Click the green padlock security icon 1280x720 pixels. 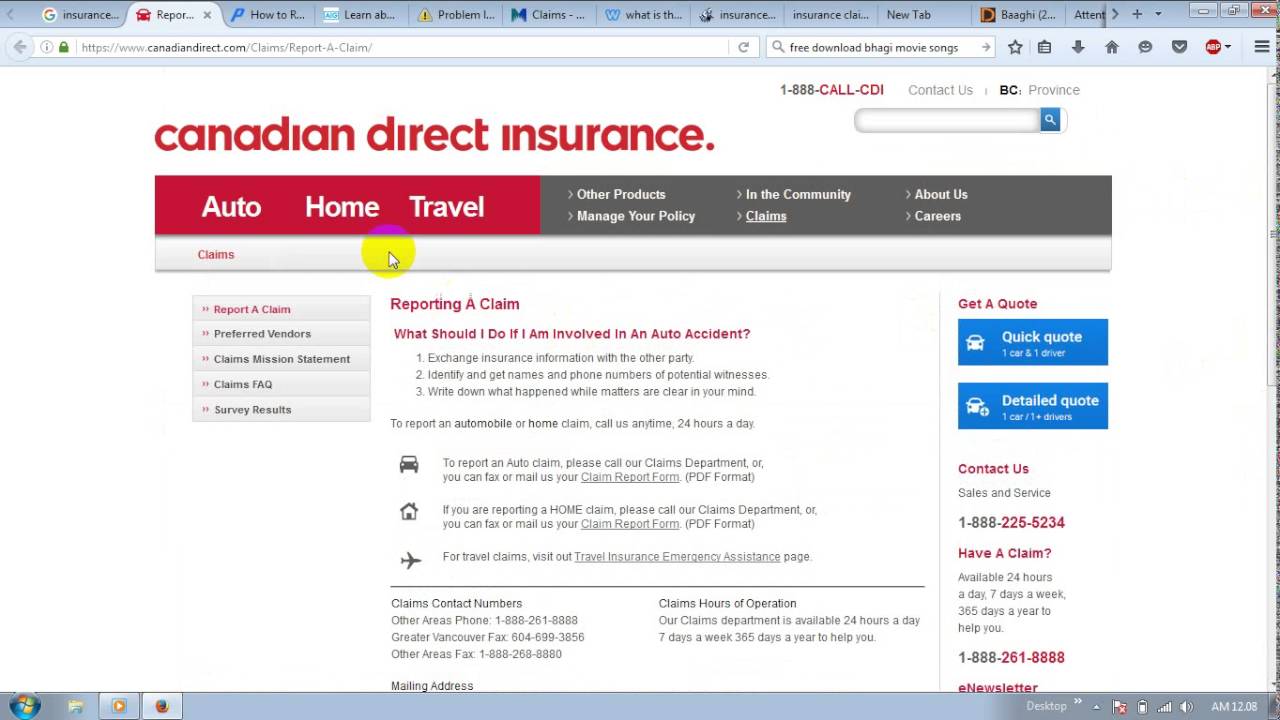coord(64,47)
